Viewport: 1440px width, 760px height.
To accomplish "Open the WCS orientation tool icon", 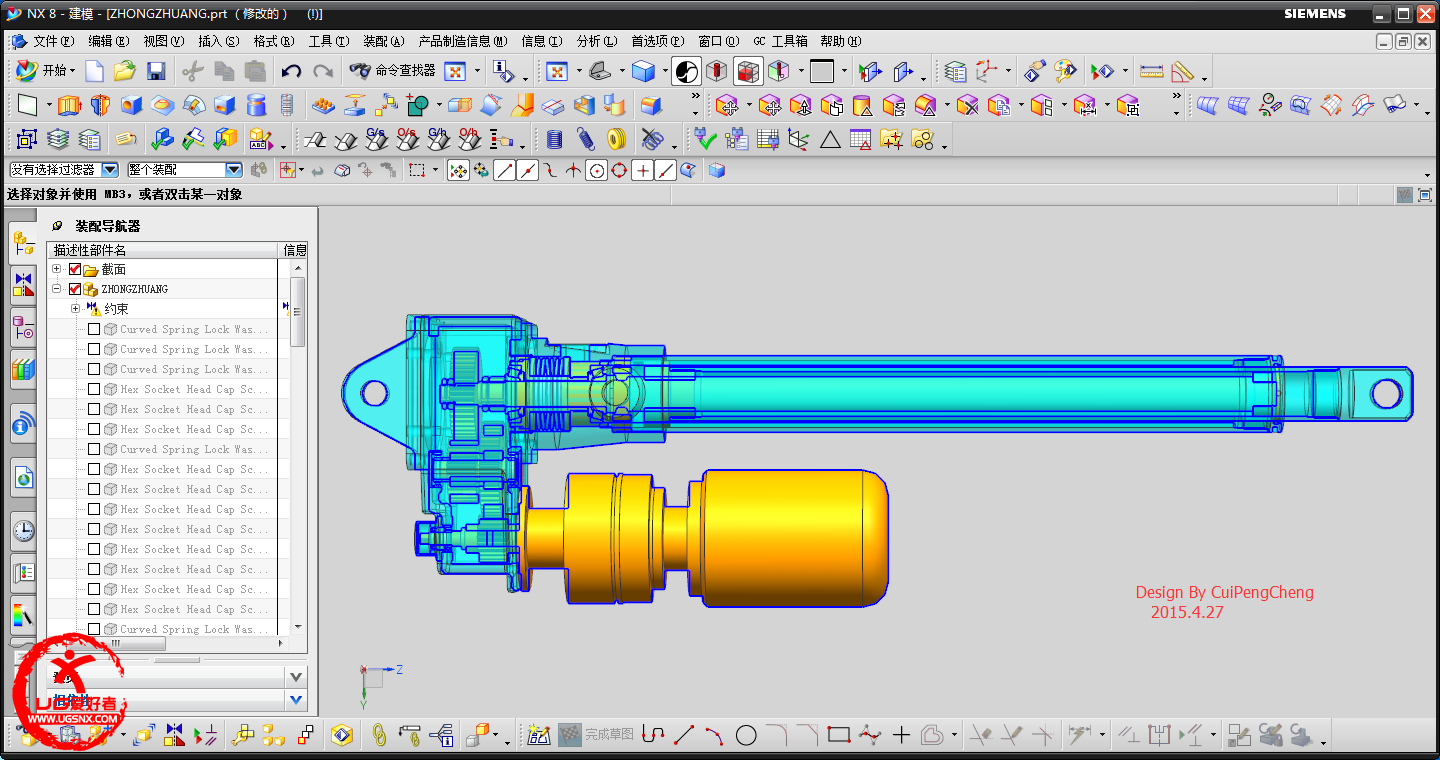I will coord(988,71).
